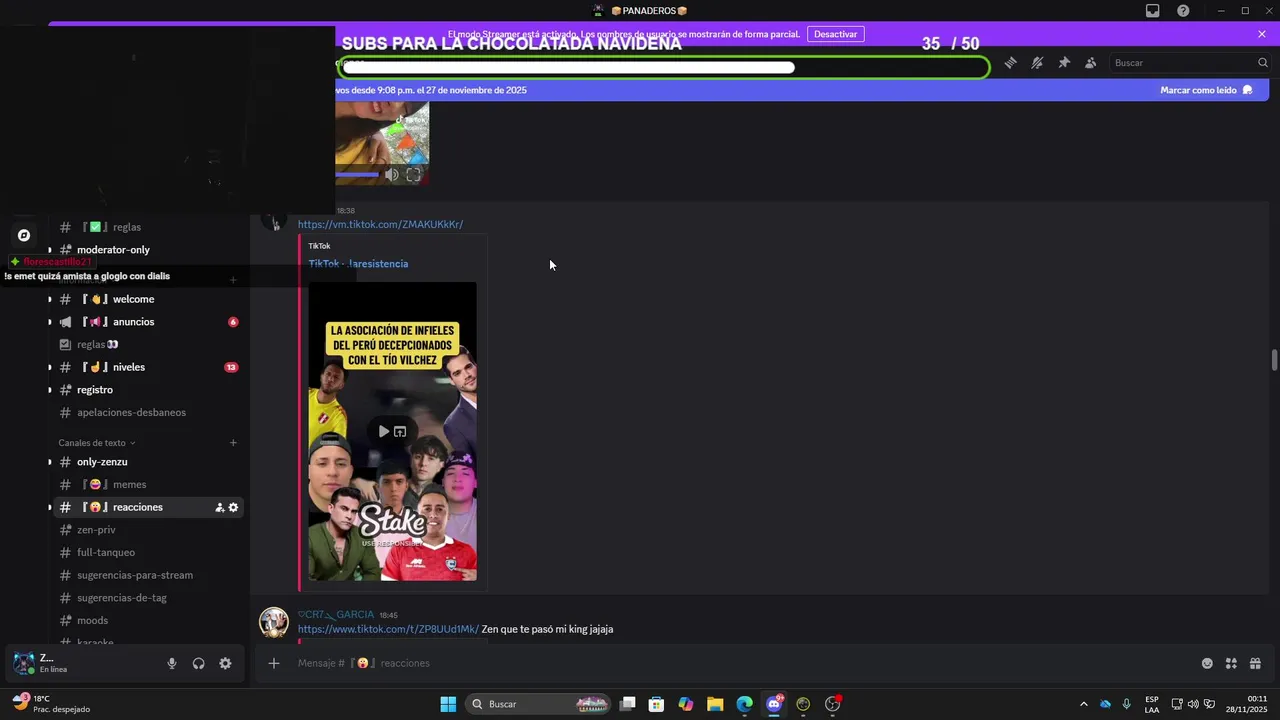Open the Discord inbox icon
This screenshot has height=720, width=1280.
[1153, 11]
